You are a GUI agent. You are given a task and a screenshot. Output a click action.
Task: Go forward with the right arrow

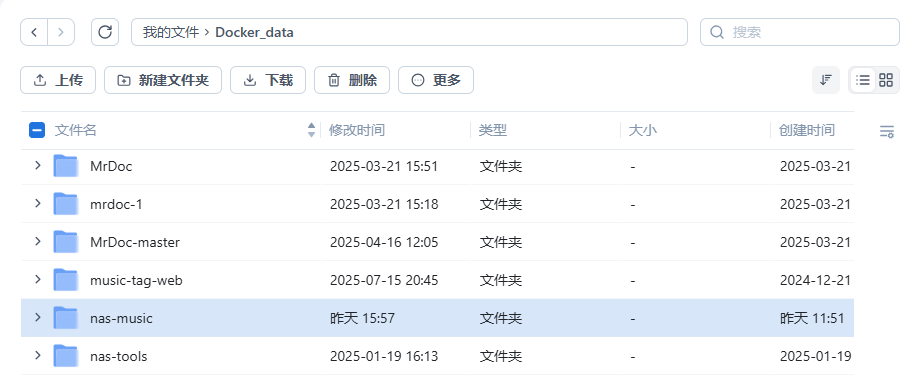pos(61,32)
